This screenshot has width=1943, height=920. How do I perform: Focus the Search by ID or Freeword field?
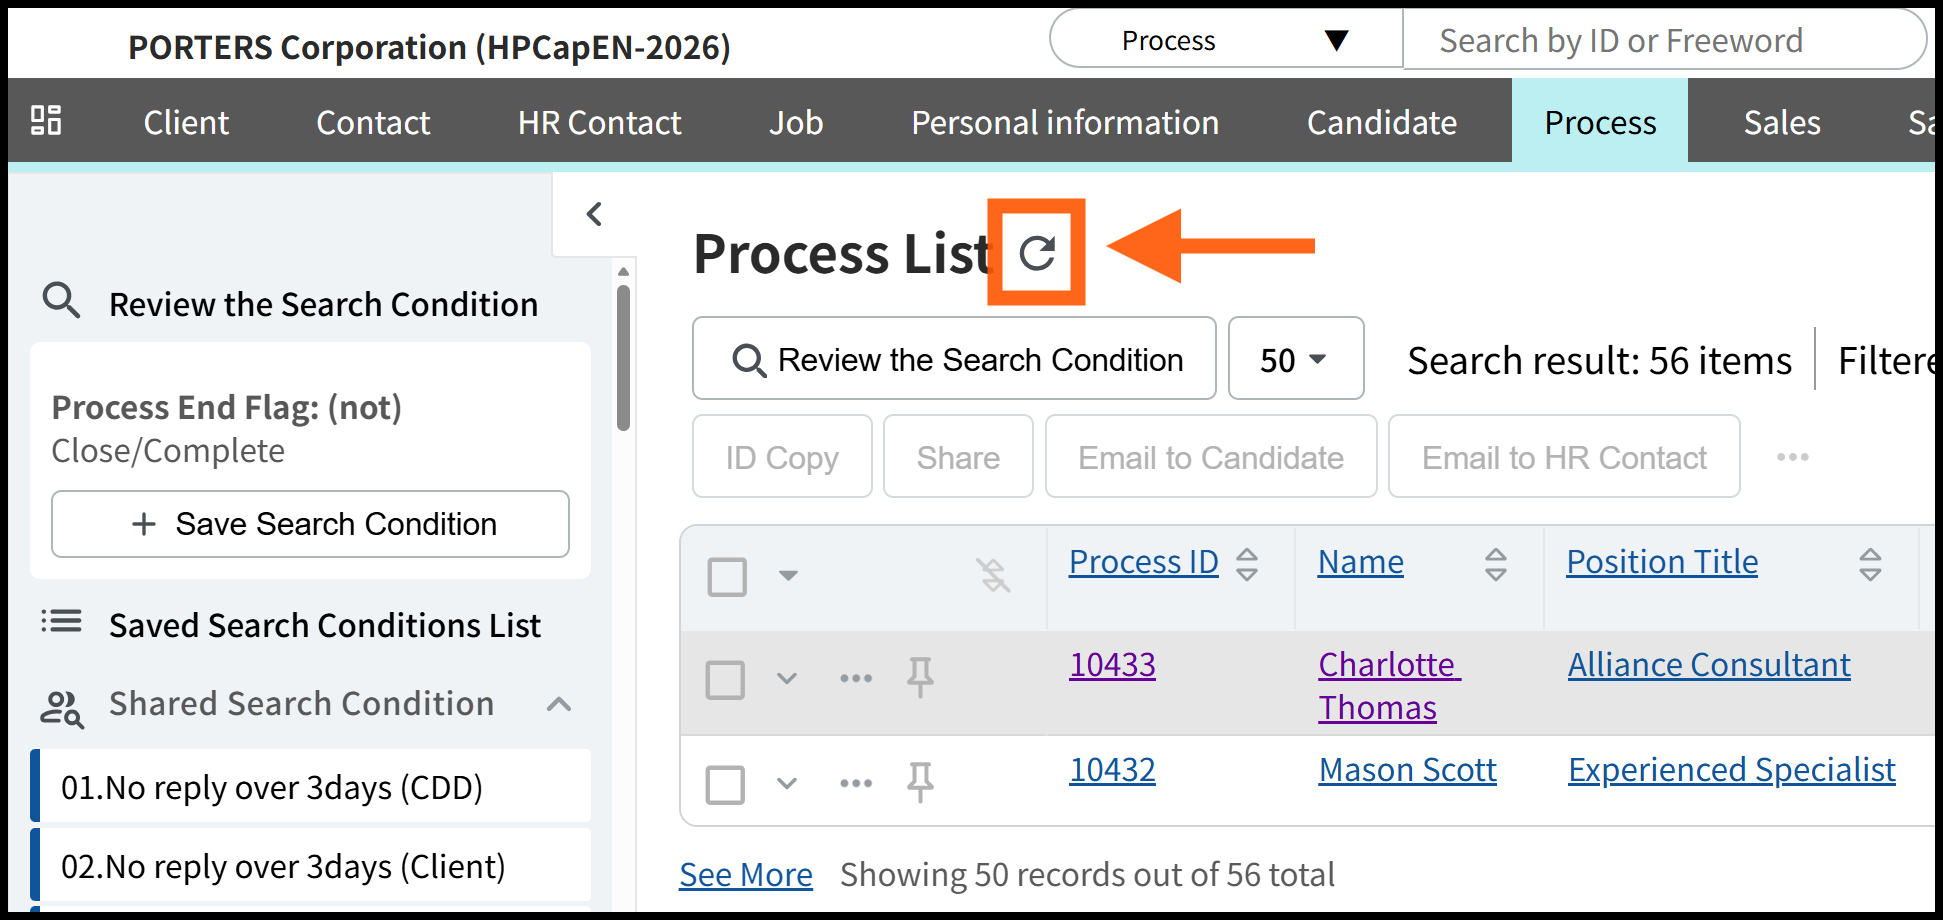1660,40
